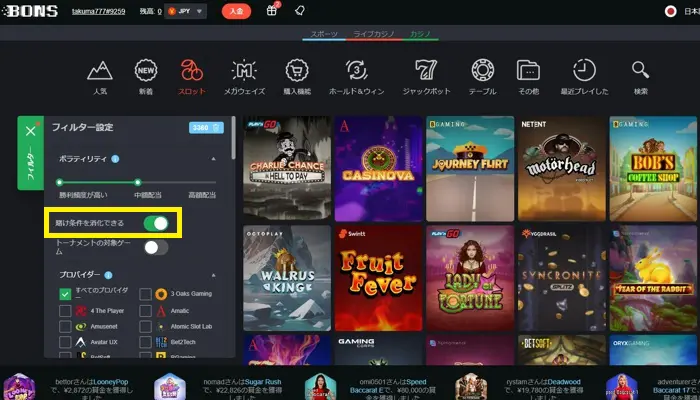
Task: Disable the 賭け条件を消化できる toggle
Action: (157, 223)
